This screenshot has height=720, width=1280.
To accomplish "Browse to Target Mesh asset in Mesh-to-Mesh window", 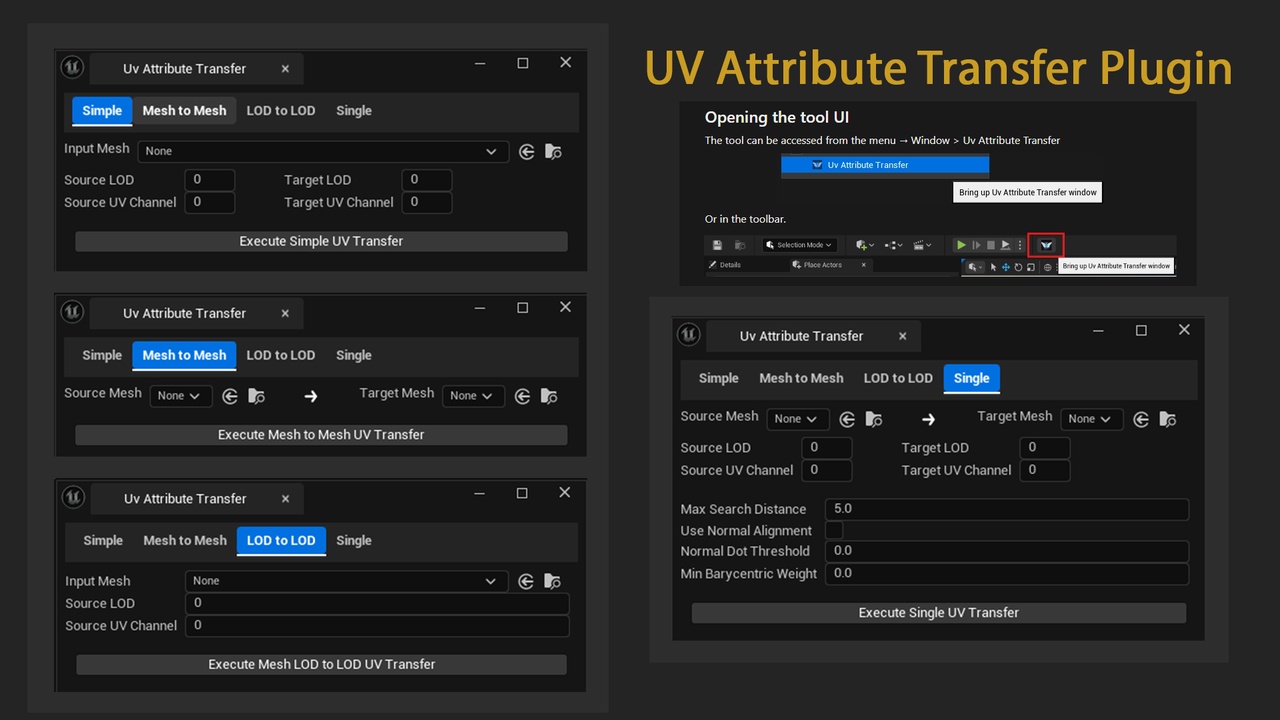I will pyautogui.click(x=549, y=396).
